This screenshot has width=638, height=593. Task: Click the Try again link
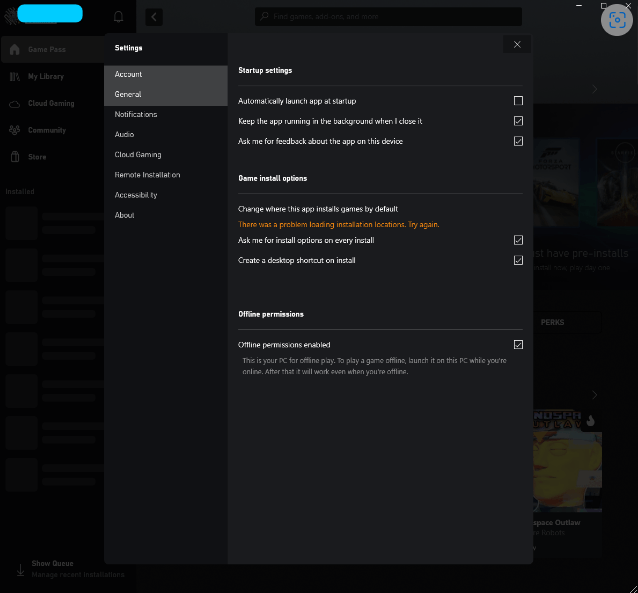[x=423, y=224]
